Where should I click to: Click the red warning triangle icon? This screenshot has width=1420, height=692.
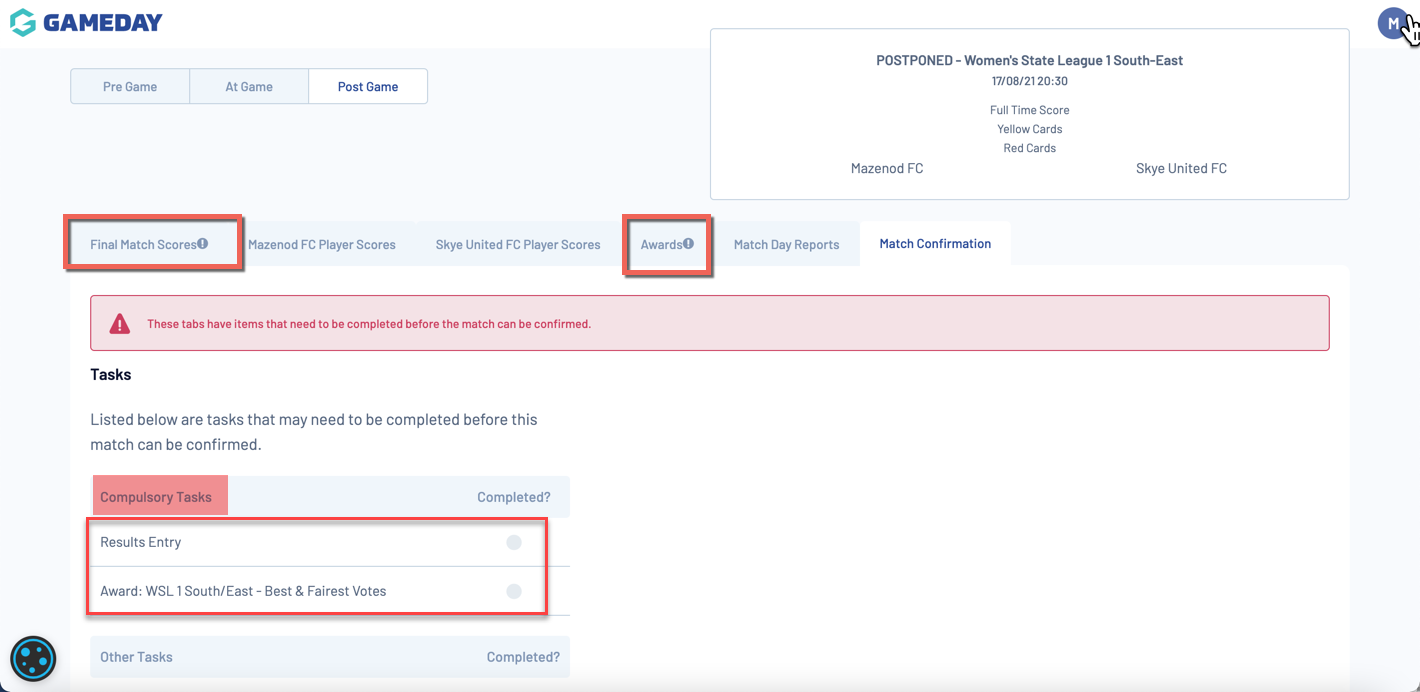(120, 324)
